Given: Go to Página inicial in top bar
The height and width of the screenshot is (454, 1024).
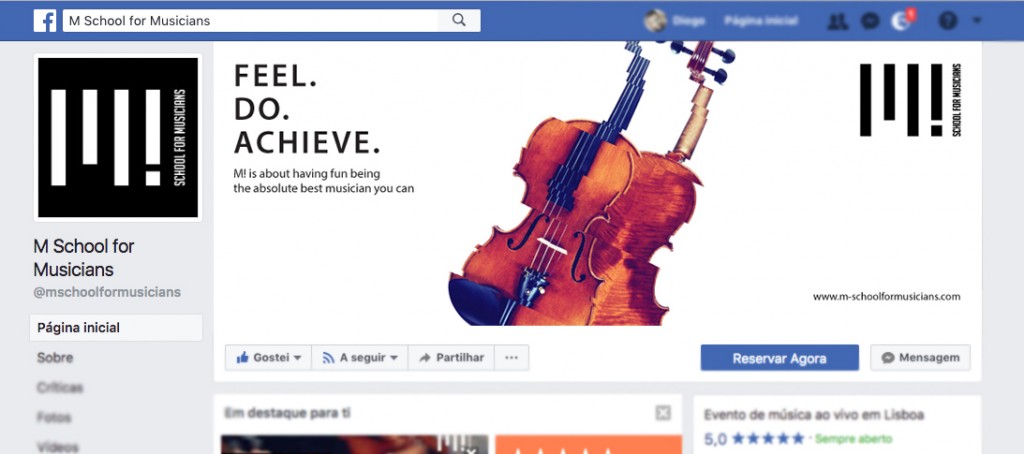Looking at the screenshot, I should click(x=761, y=21).
